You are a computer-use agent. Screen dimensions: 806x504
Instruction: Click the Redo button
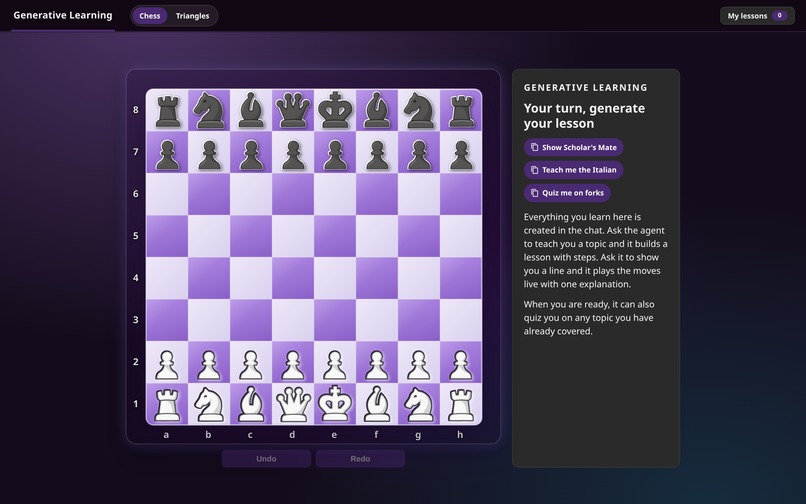[360, 459]
